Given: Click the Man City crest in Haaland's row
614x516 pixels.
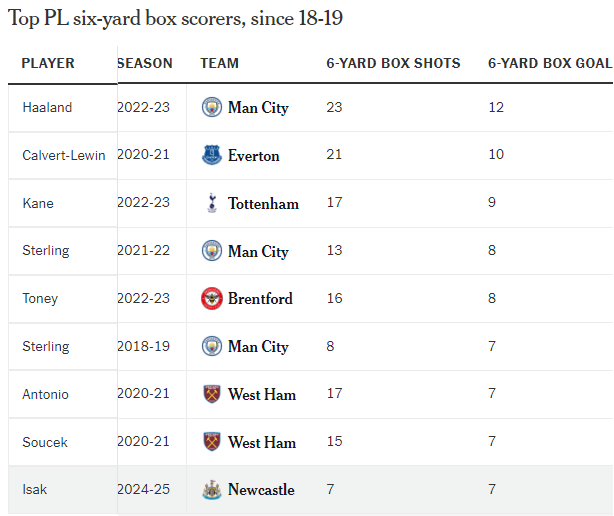Looking at the screenshot, I should point(211,107).
